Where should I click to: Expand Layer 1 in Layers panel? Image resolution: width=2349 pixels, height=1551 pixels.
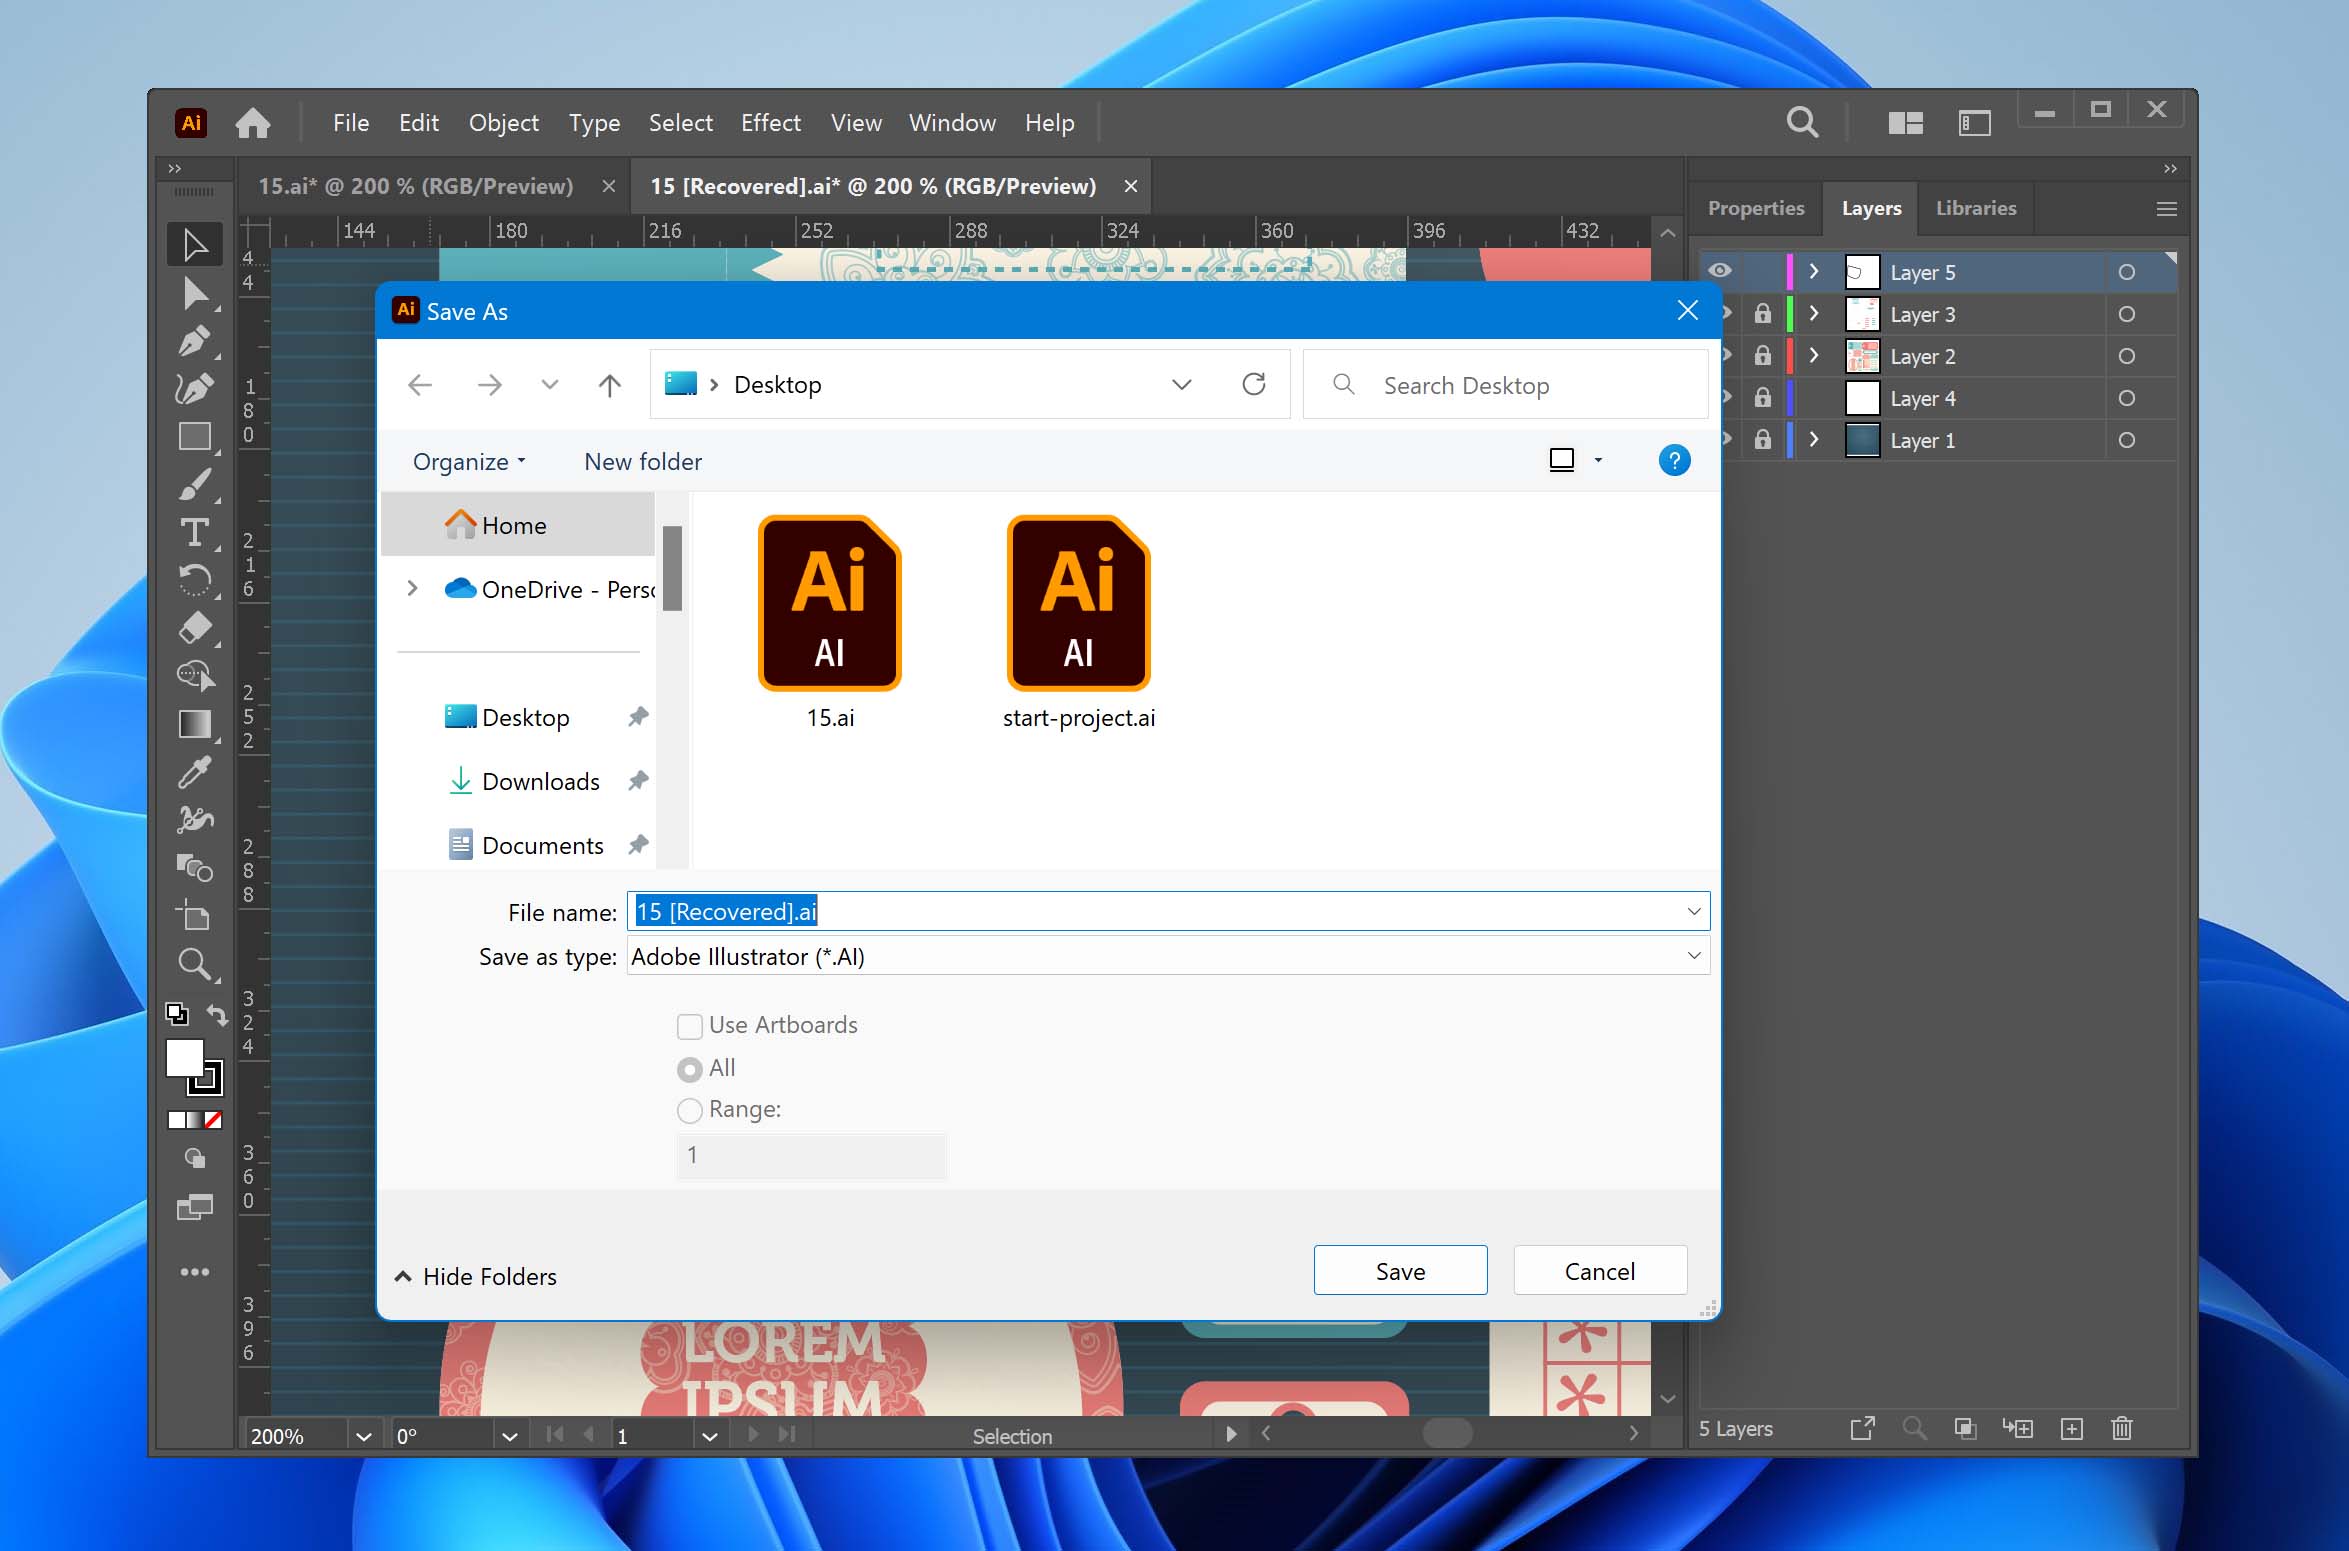pos(1812,440)
